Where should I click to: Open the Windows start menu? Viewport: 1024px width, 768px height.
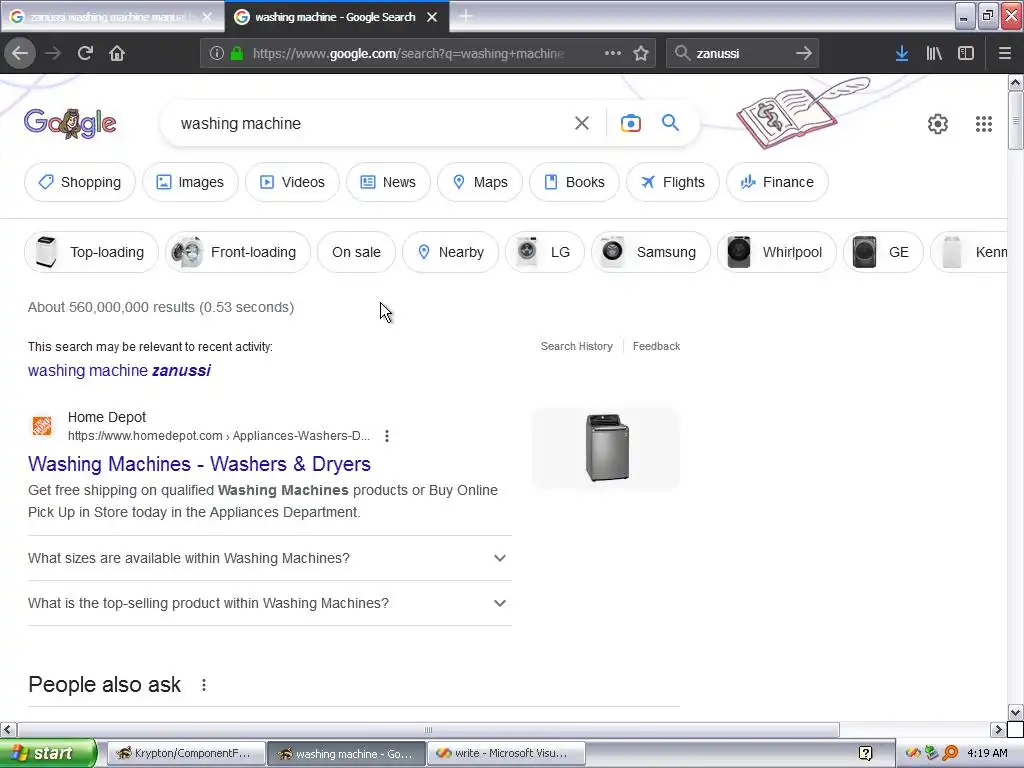pyautogui.click(x=48, y=753)
